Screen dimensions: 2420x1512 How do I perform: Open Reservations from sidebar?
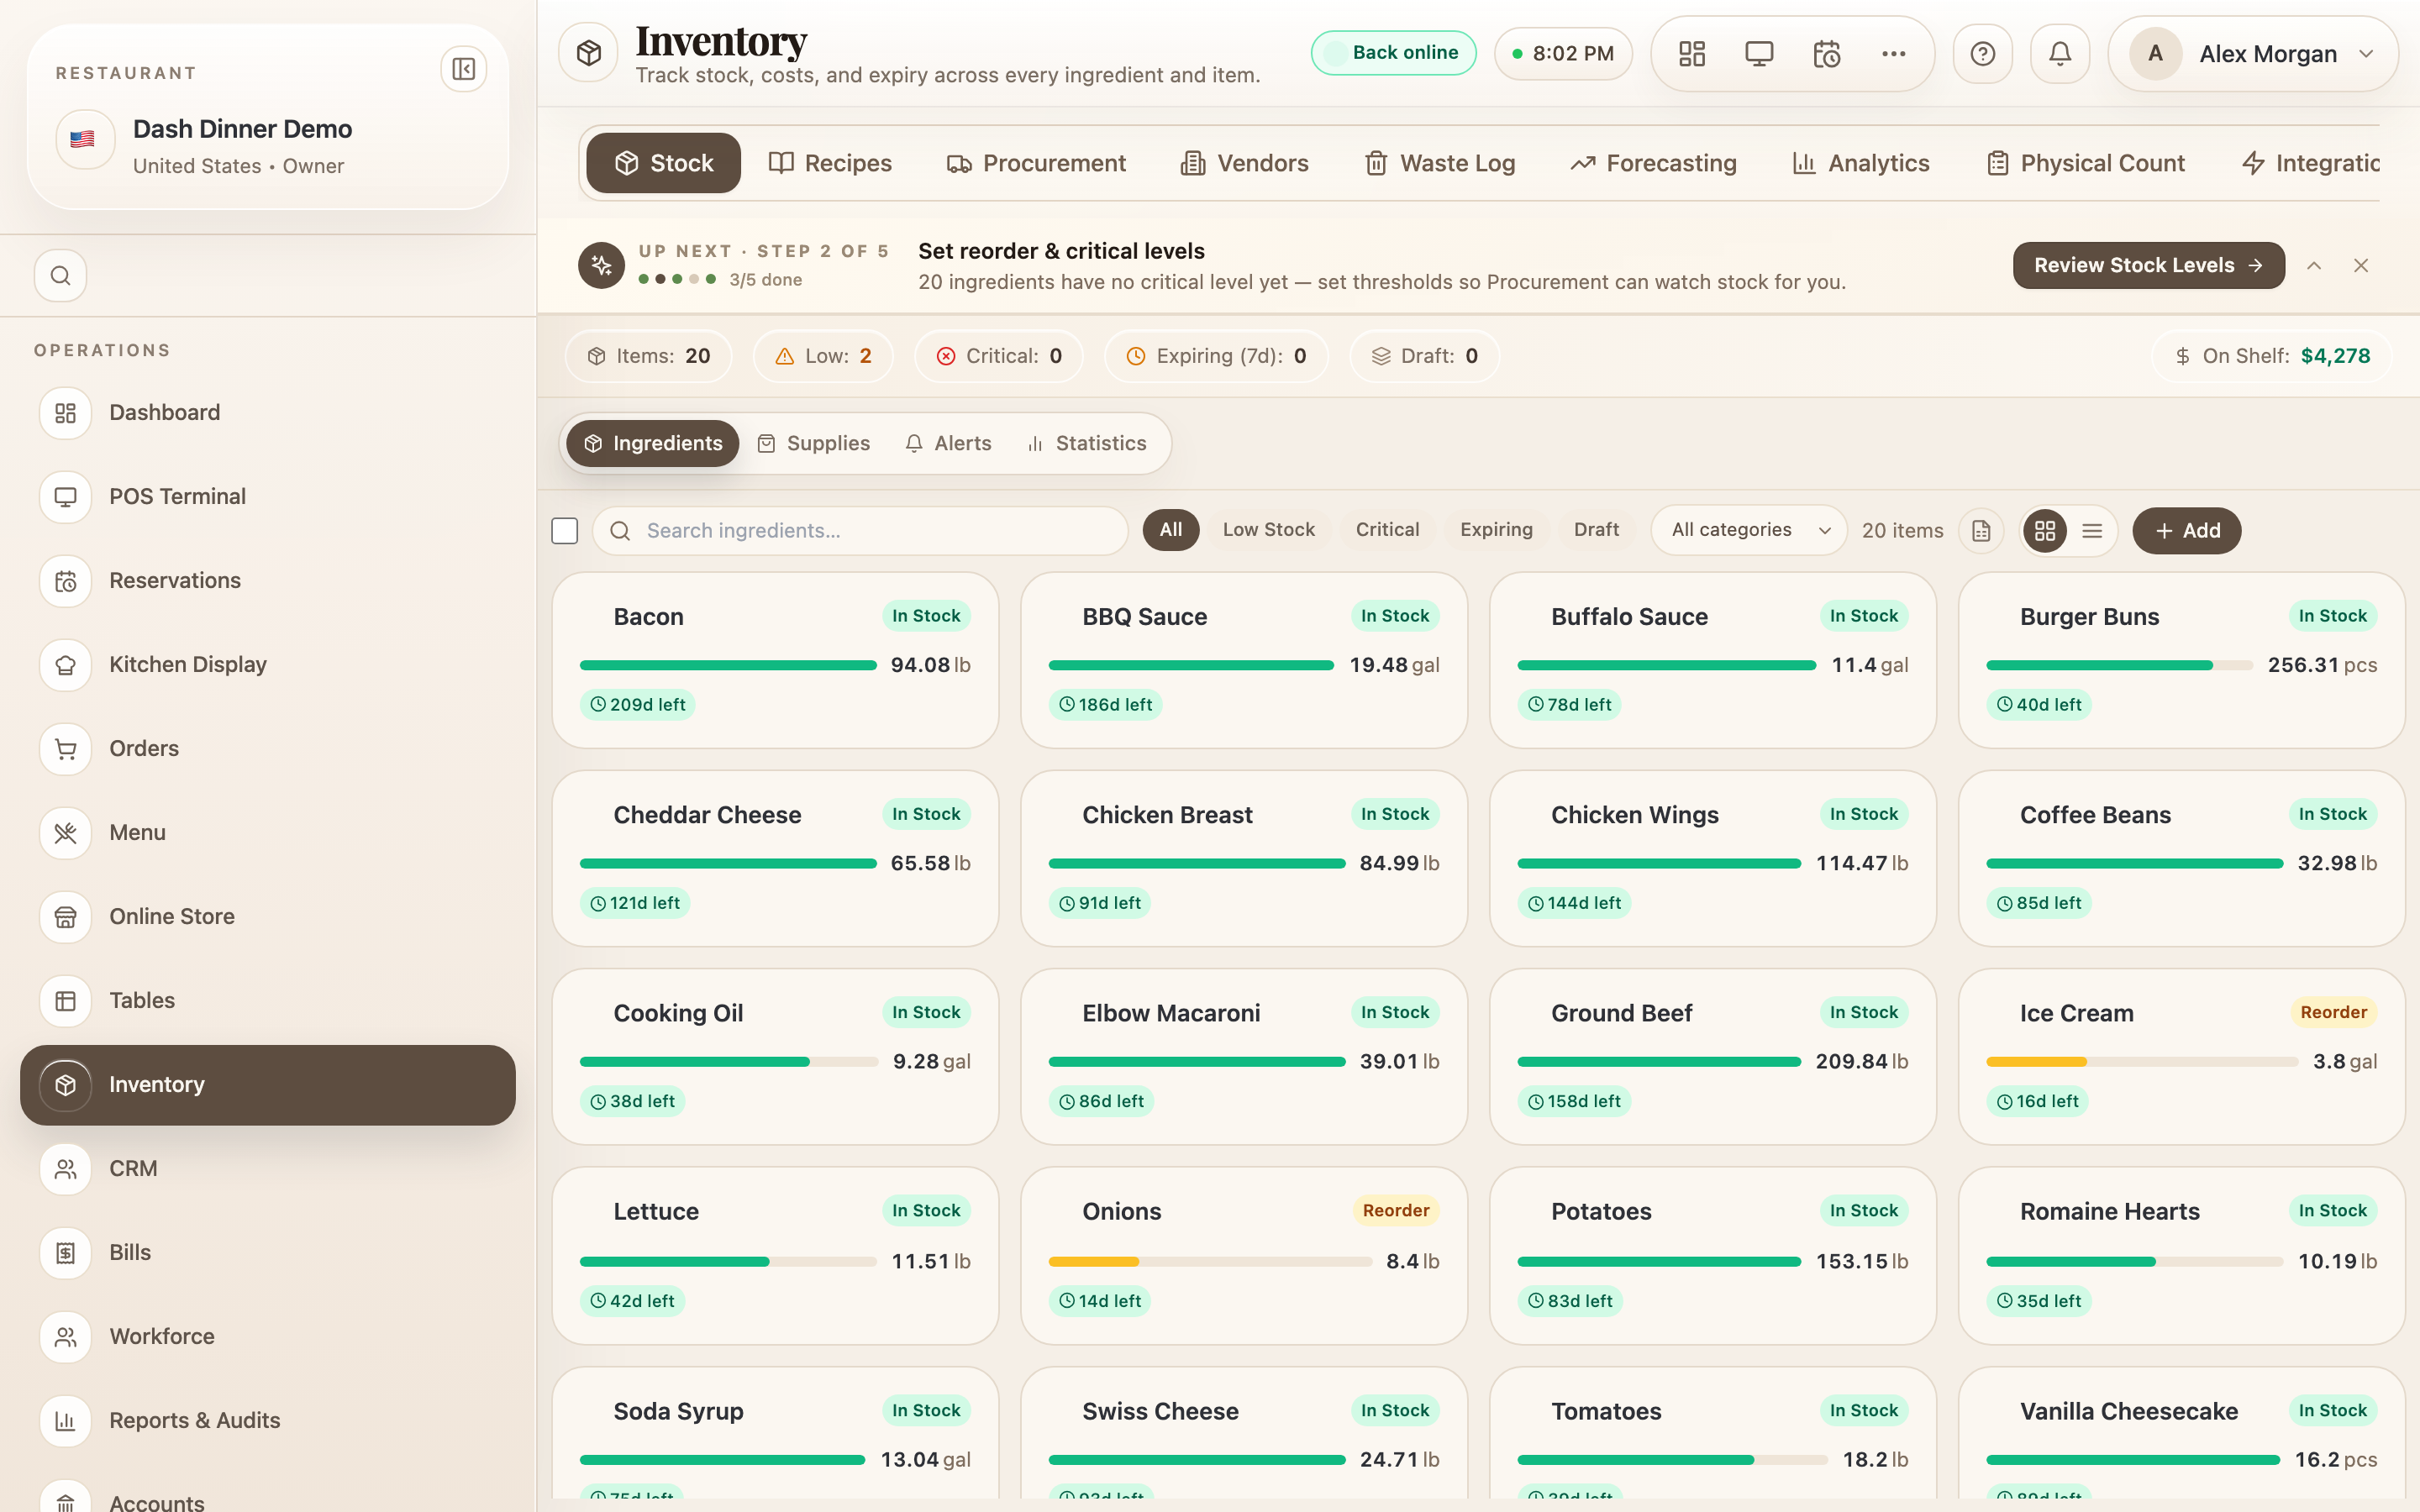coord(267,581)
